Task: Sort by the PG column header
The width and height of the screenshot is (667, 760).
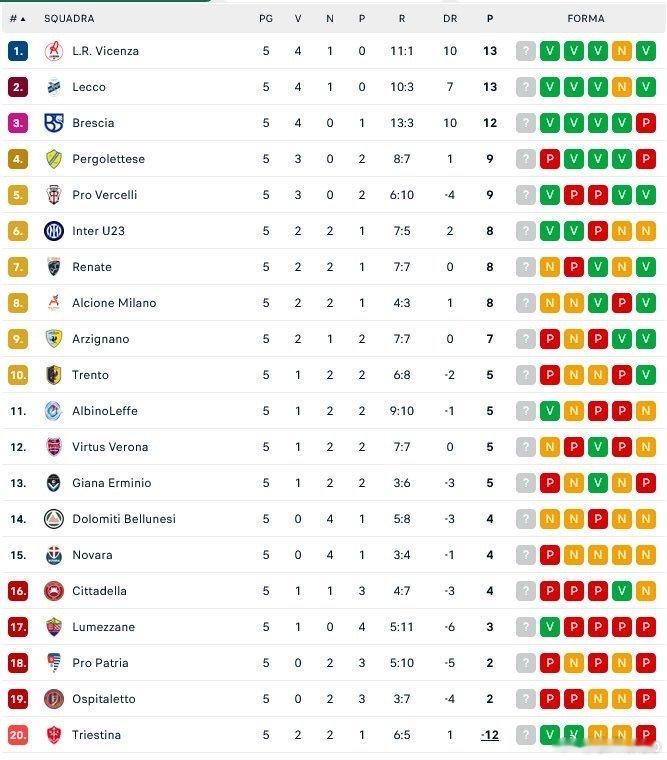Action: (266, 18)
